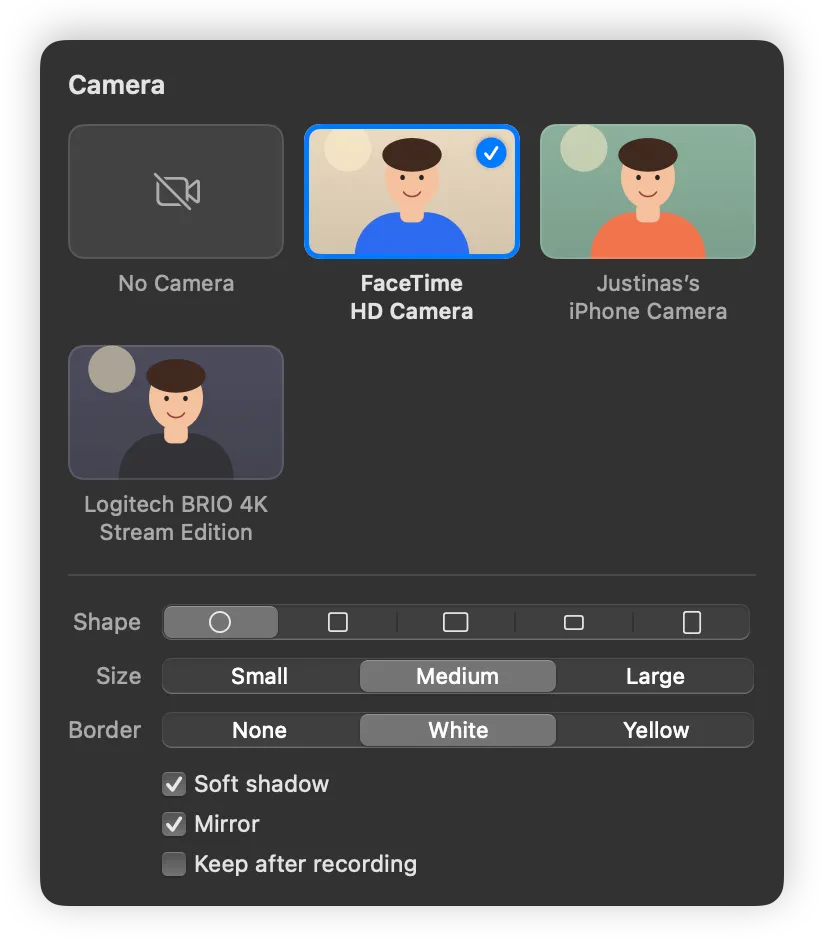Uncheck the Mirror checkbox

[174, 824]
